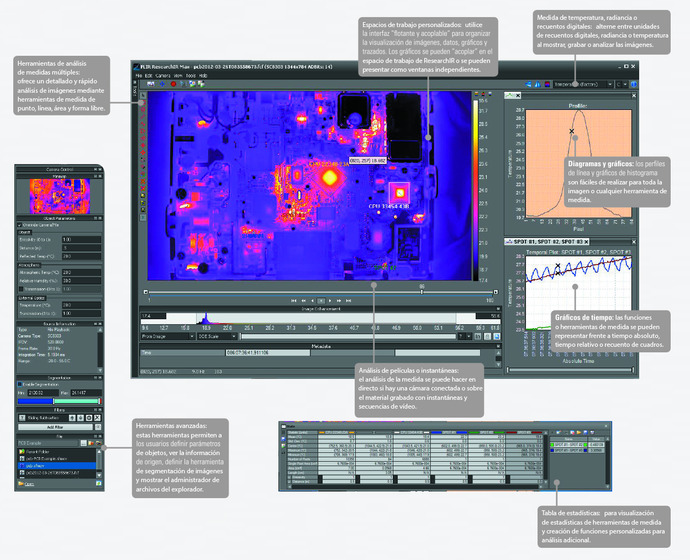The image size is (690, 560).
Task: Click the blue save icon in Image Enhancement
Action: click(x=497, y=337)
